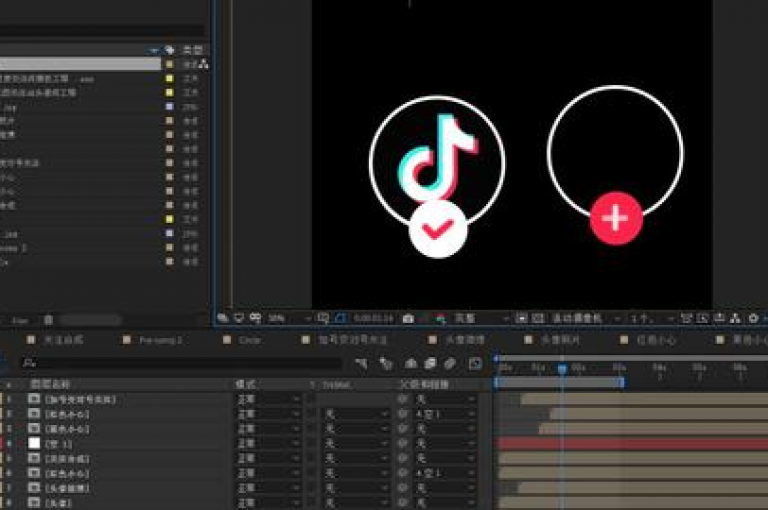Click yellow label swatch of second project item

click(169, 78)
